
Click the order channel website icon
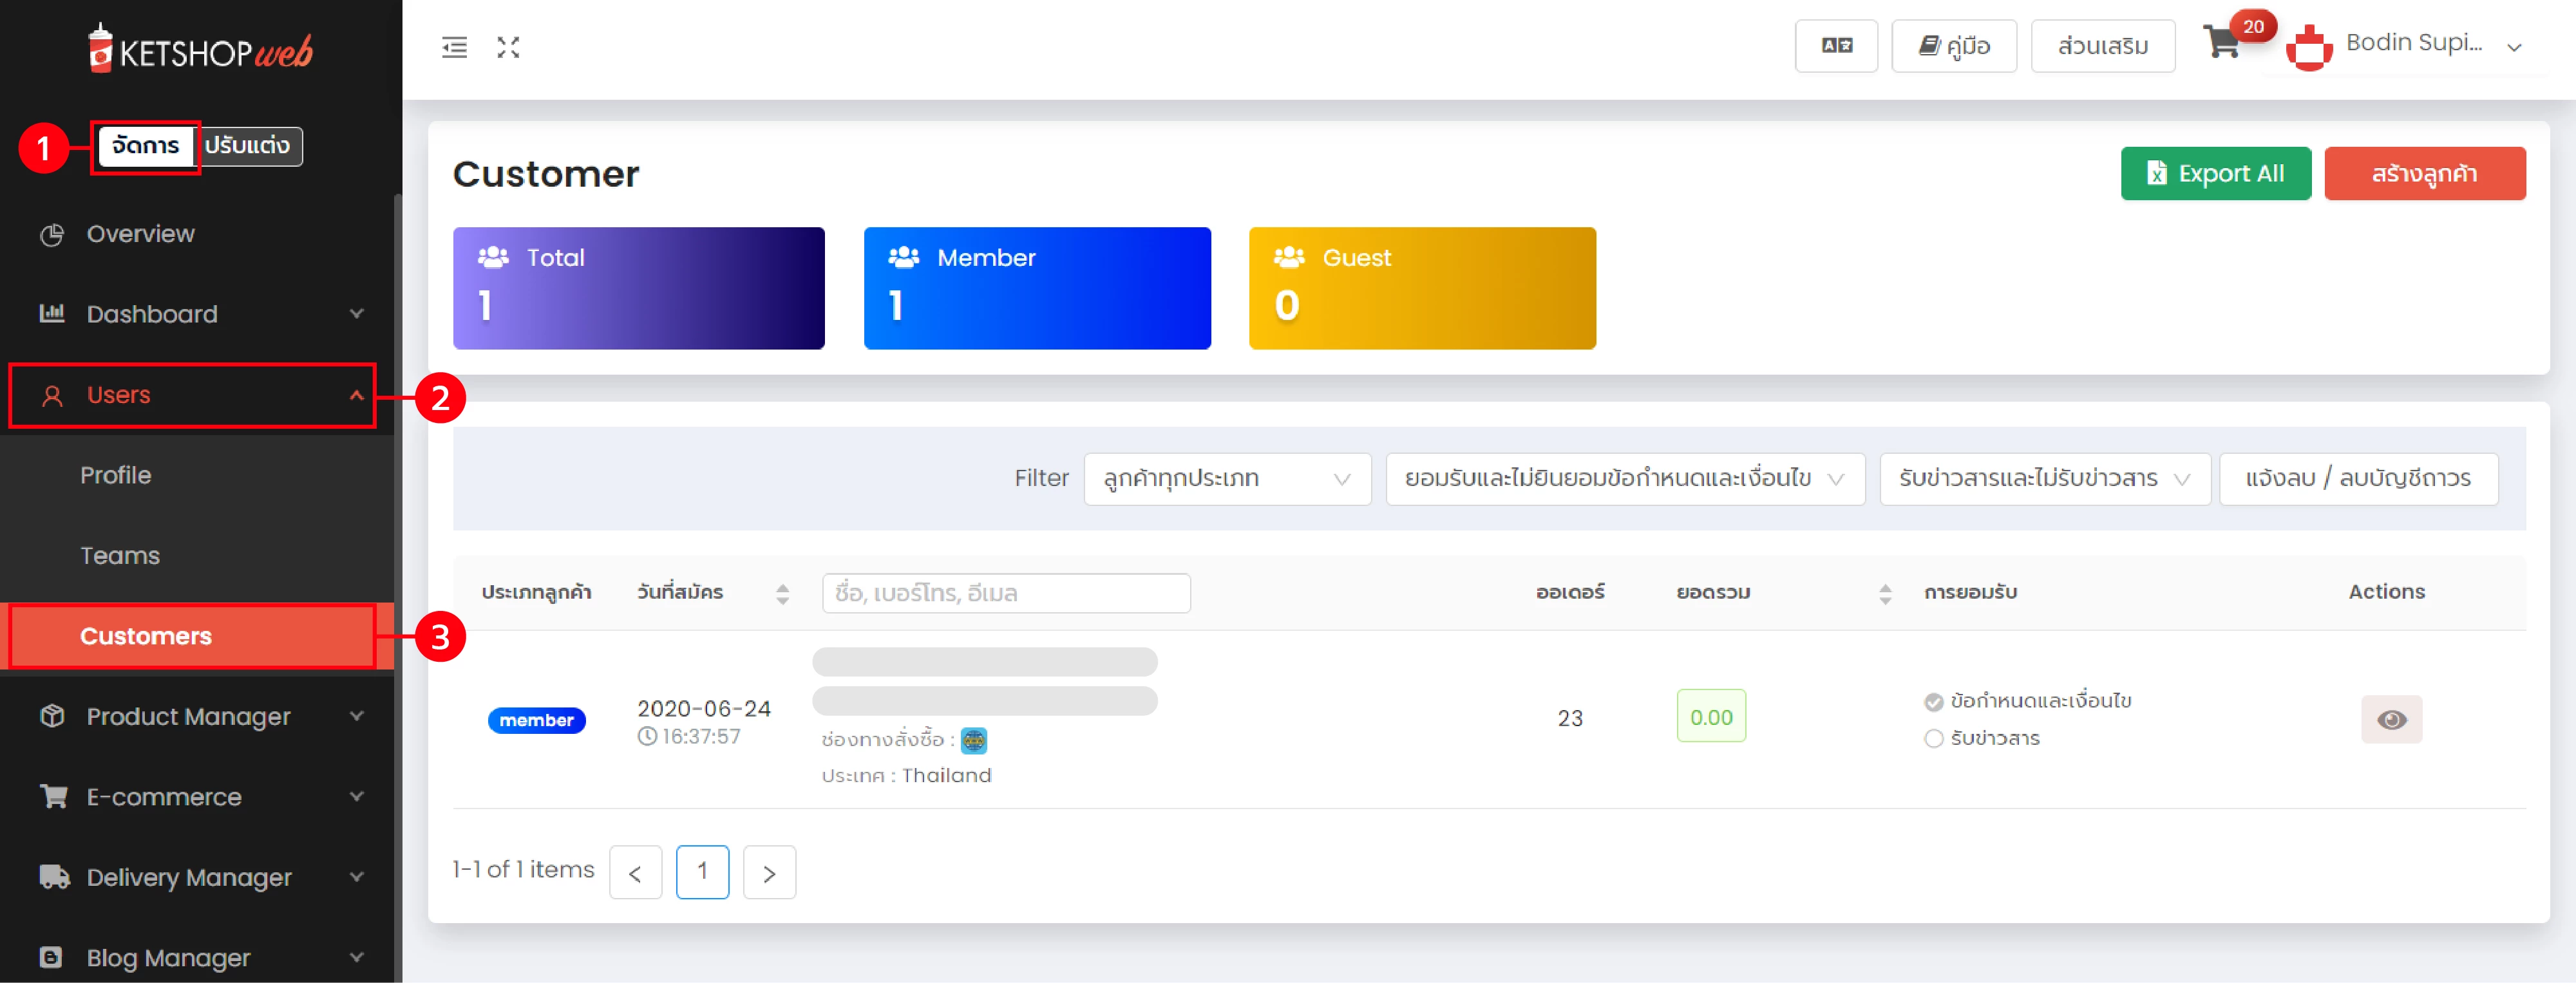click(x=973, y=740)
